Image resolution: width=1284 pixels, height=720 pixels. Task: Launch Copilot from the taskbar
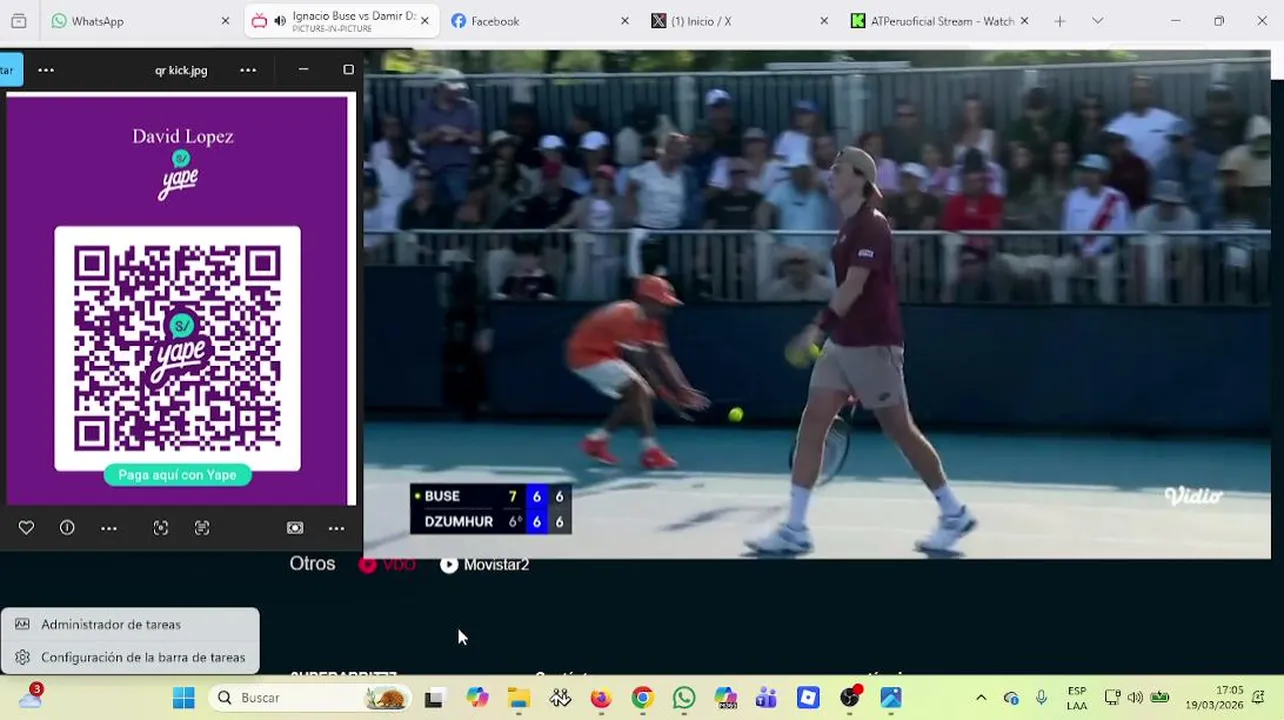[x=477, y=698]
